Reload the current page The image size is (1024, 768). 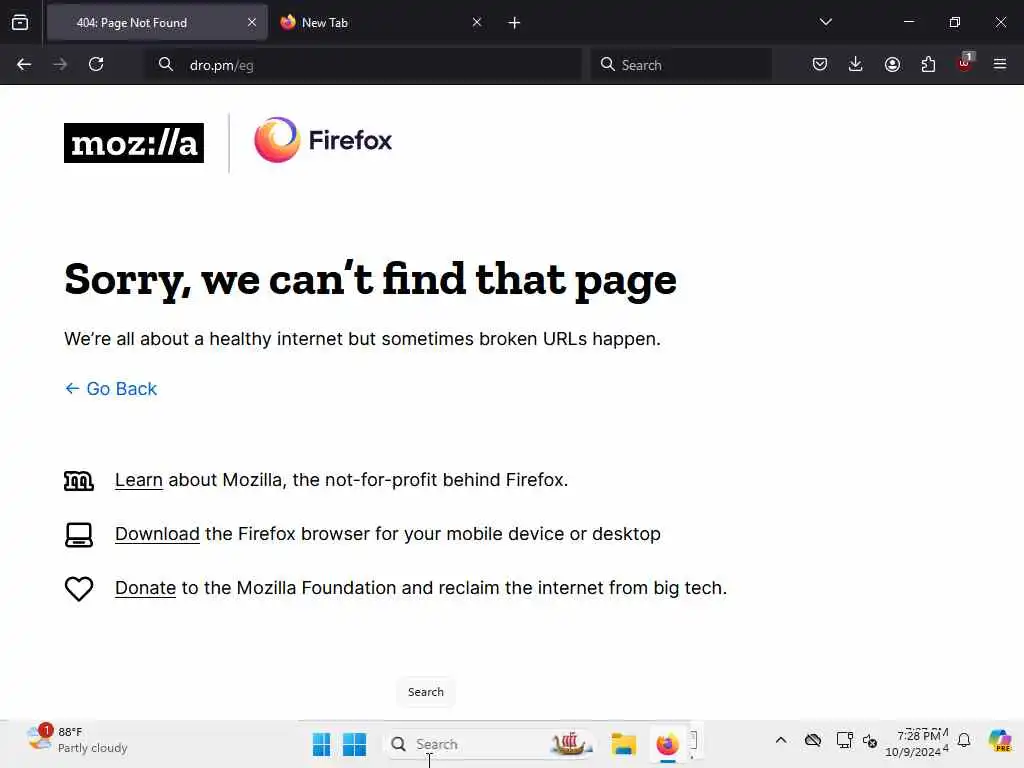(x=96, y=64)
